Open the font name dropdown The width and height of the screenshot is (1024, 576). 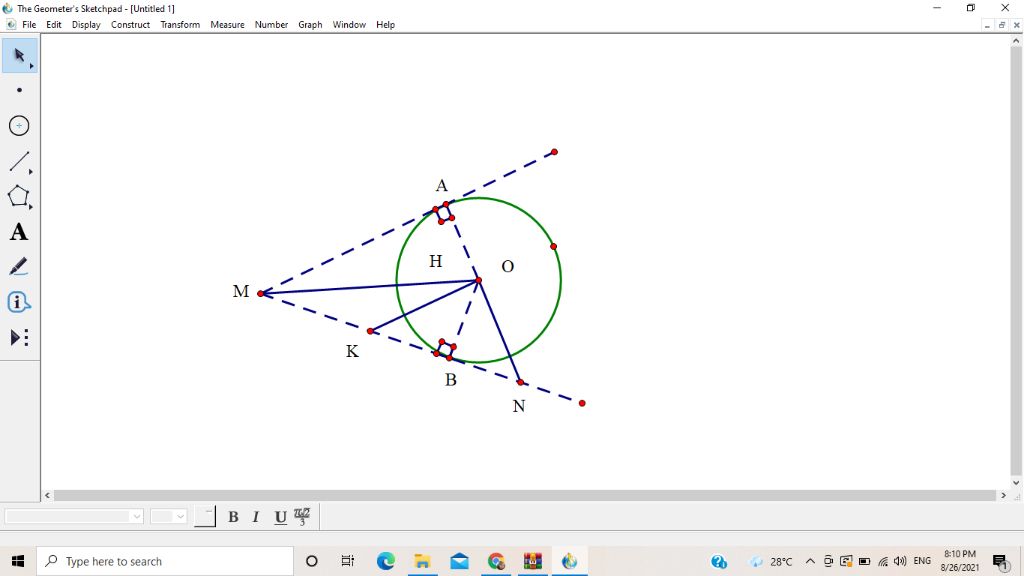(74, 517)
